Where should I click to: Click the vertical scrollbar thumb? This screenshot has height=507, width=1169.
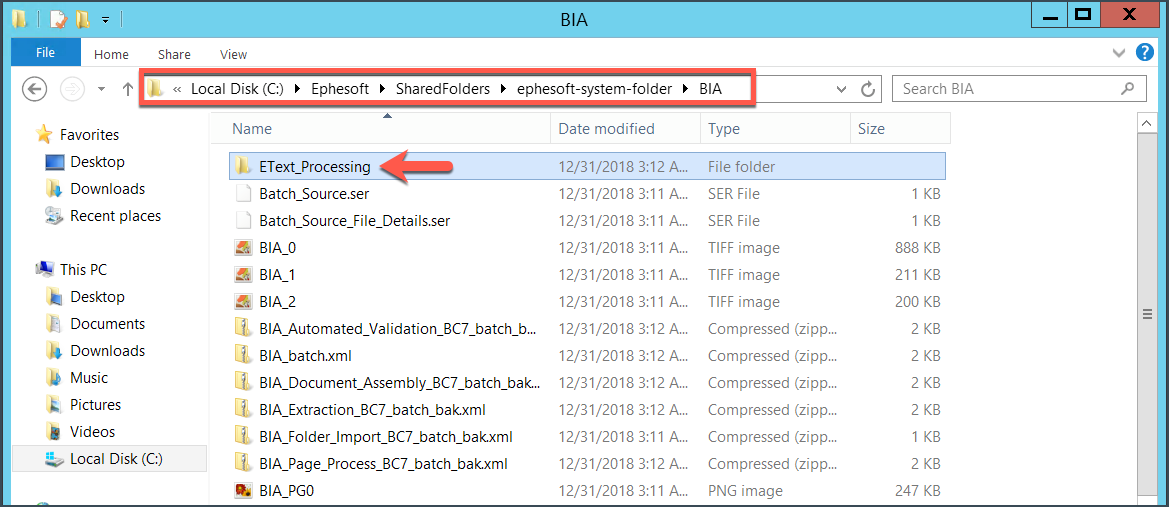point(1147,315)
